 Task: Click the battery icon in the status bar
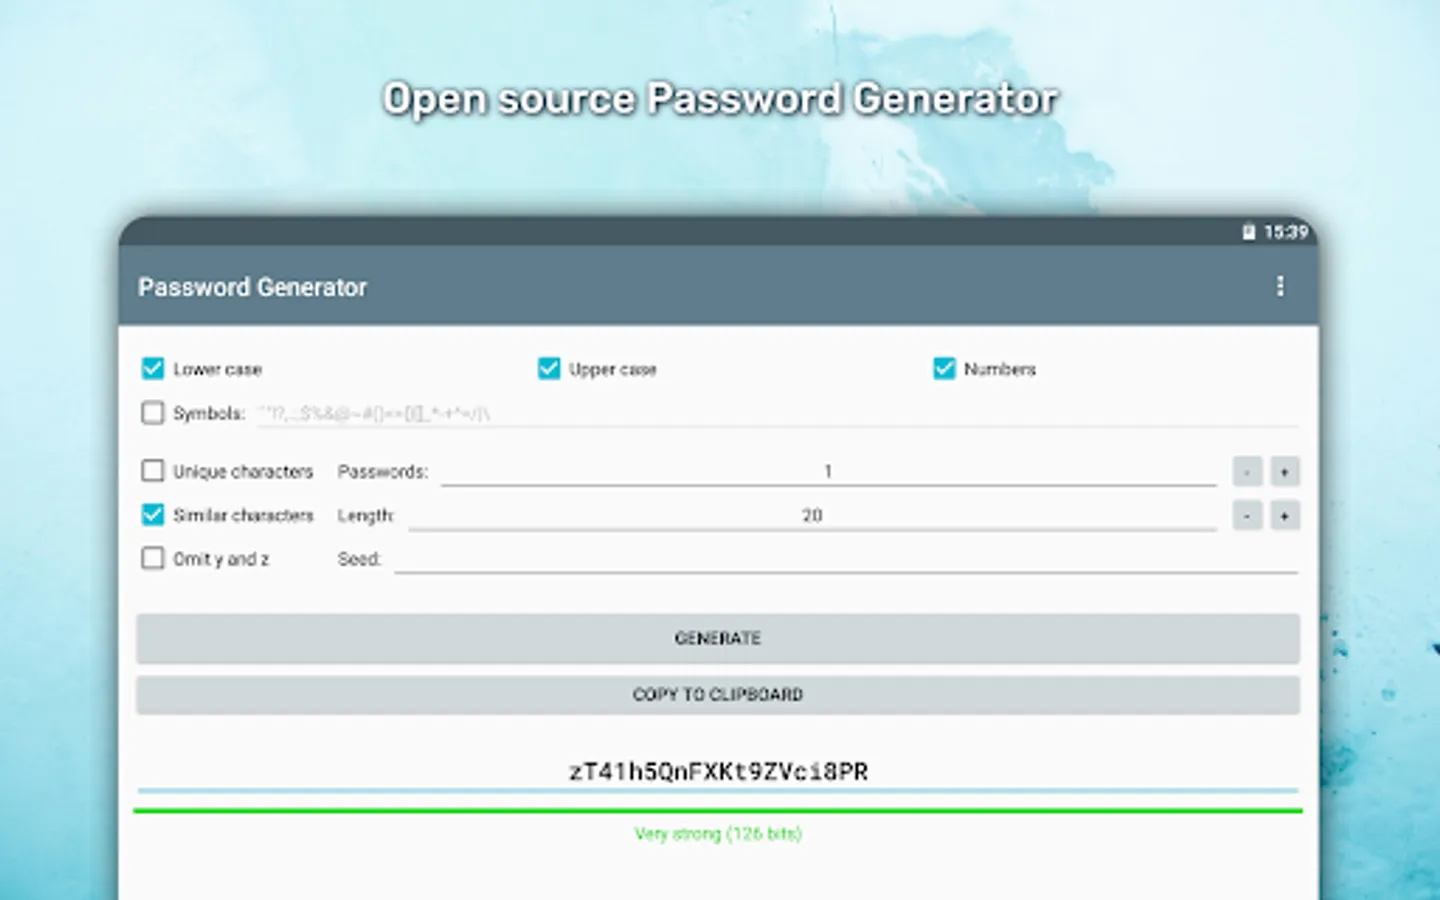tap(1248, 233)
